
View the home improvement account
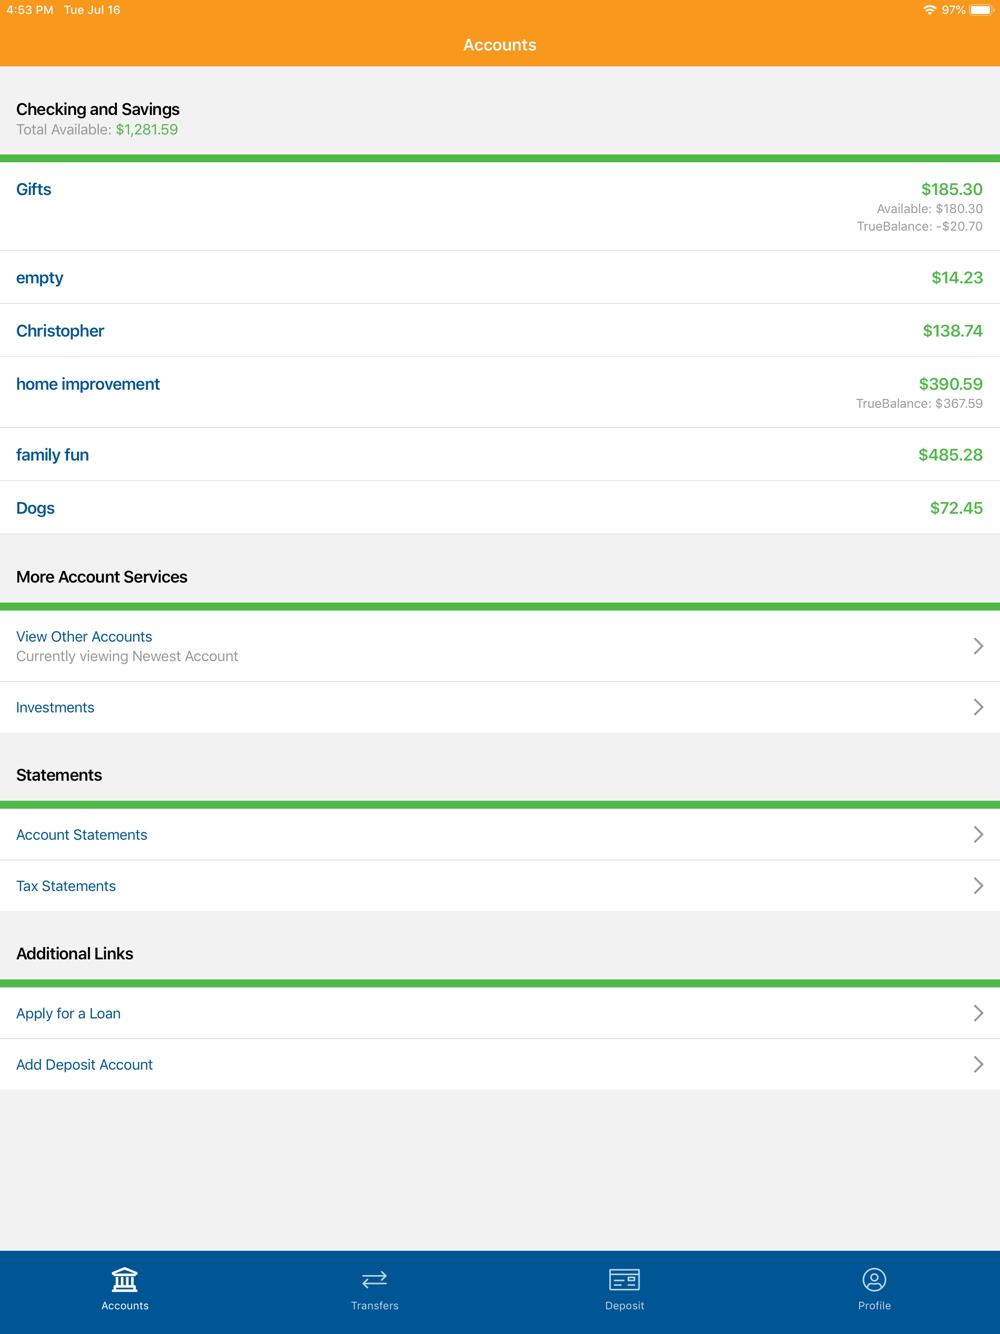point(500,392)
